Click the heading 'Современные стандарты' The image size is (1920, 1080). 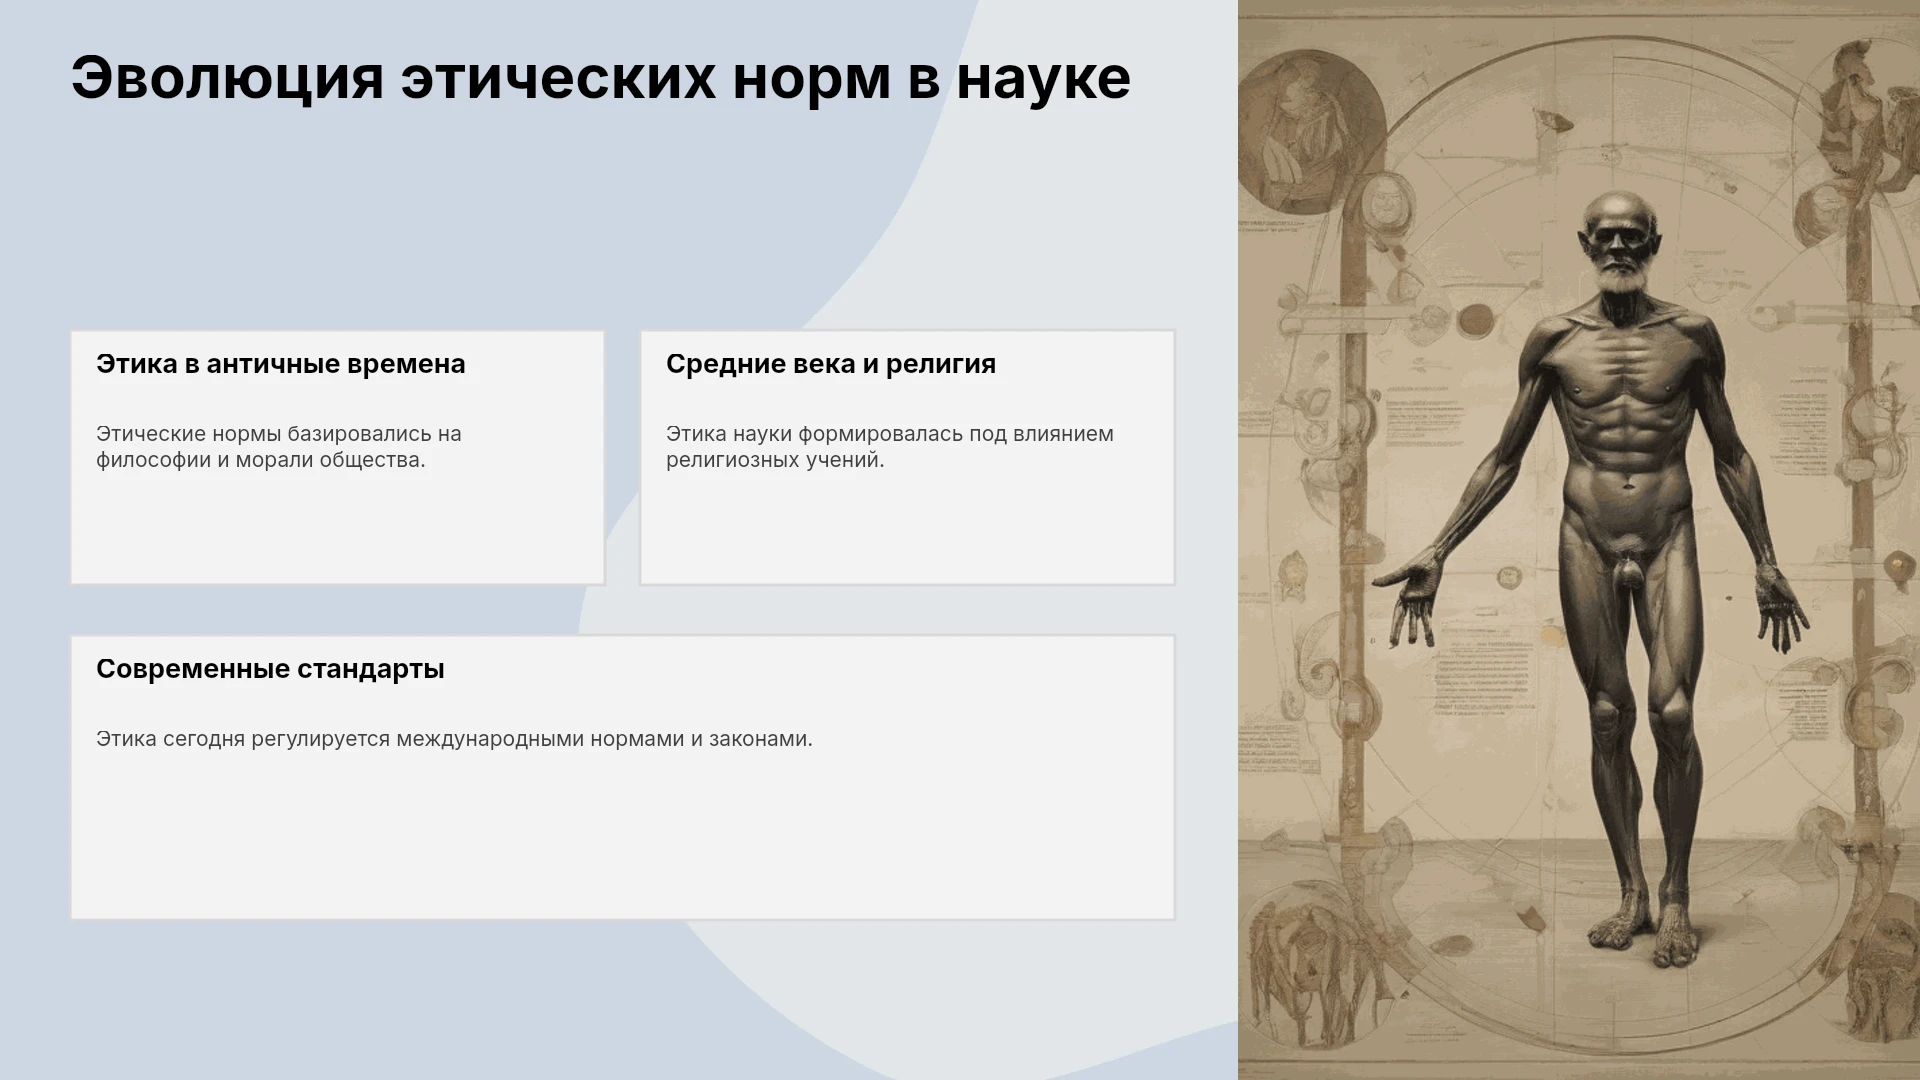coord(270,669)
